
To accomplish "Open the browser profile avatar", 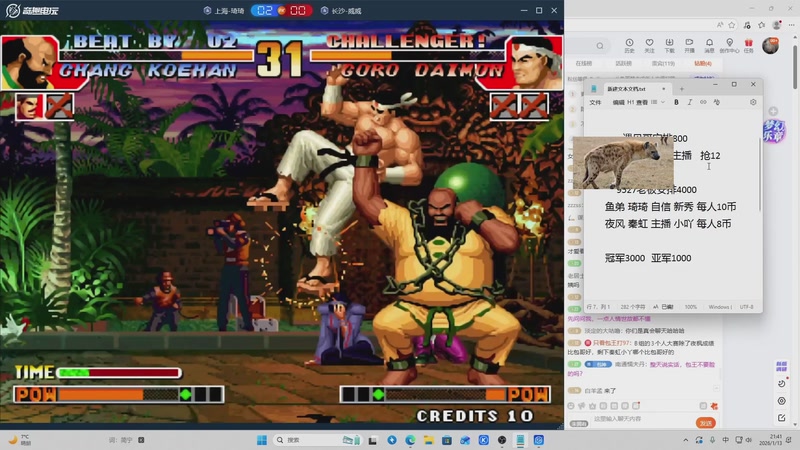I will click(777, 24).
